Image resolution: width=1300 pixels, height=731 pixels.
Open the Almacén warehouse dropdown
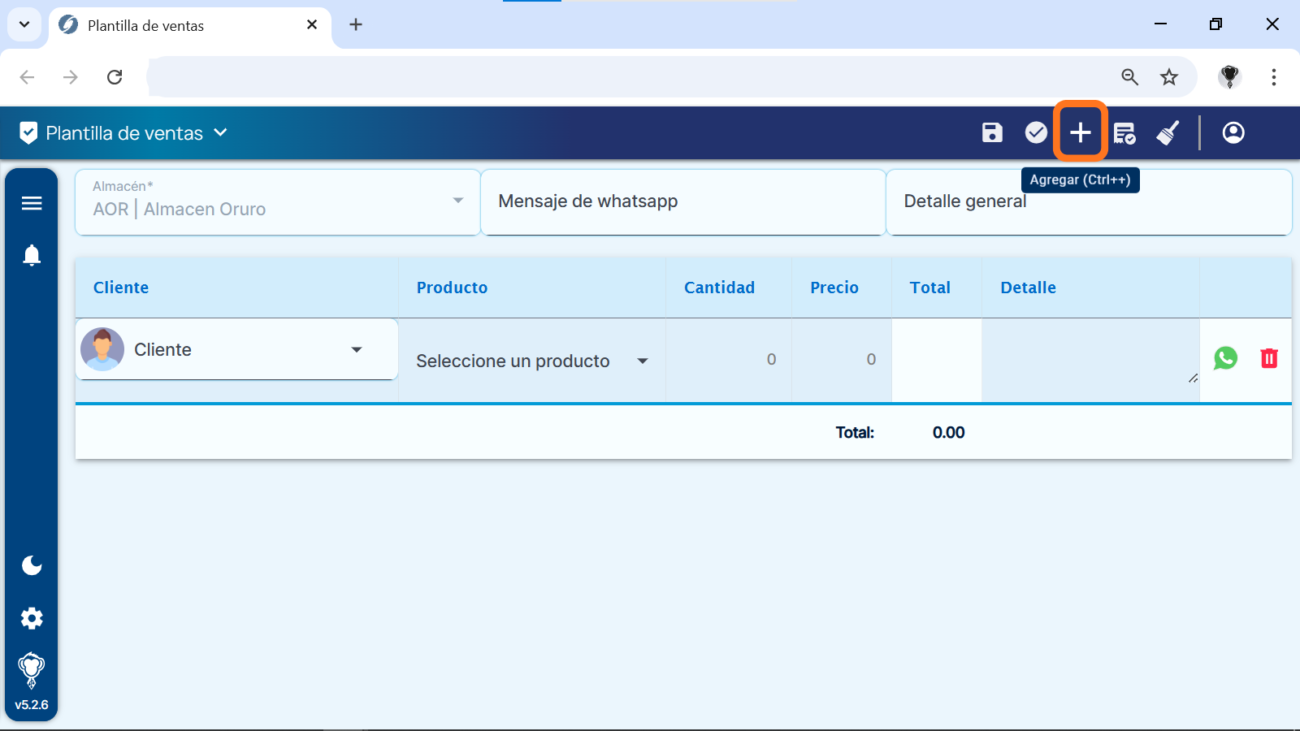click(277, 201)
